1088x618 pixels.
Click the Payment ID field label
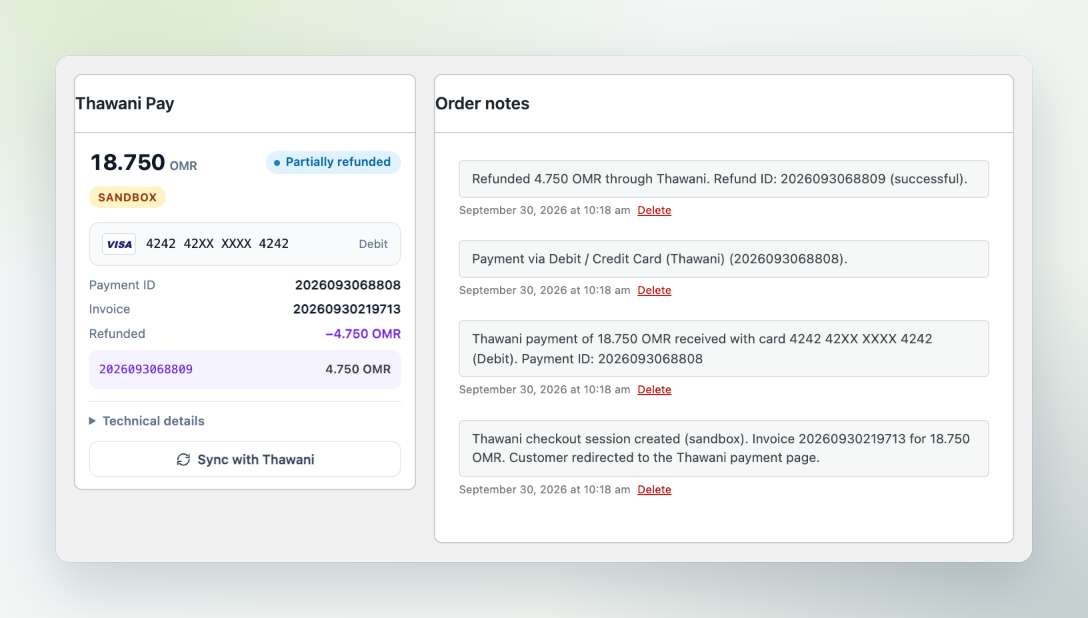pos(122,285)
